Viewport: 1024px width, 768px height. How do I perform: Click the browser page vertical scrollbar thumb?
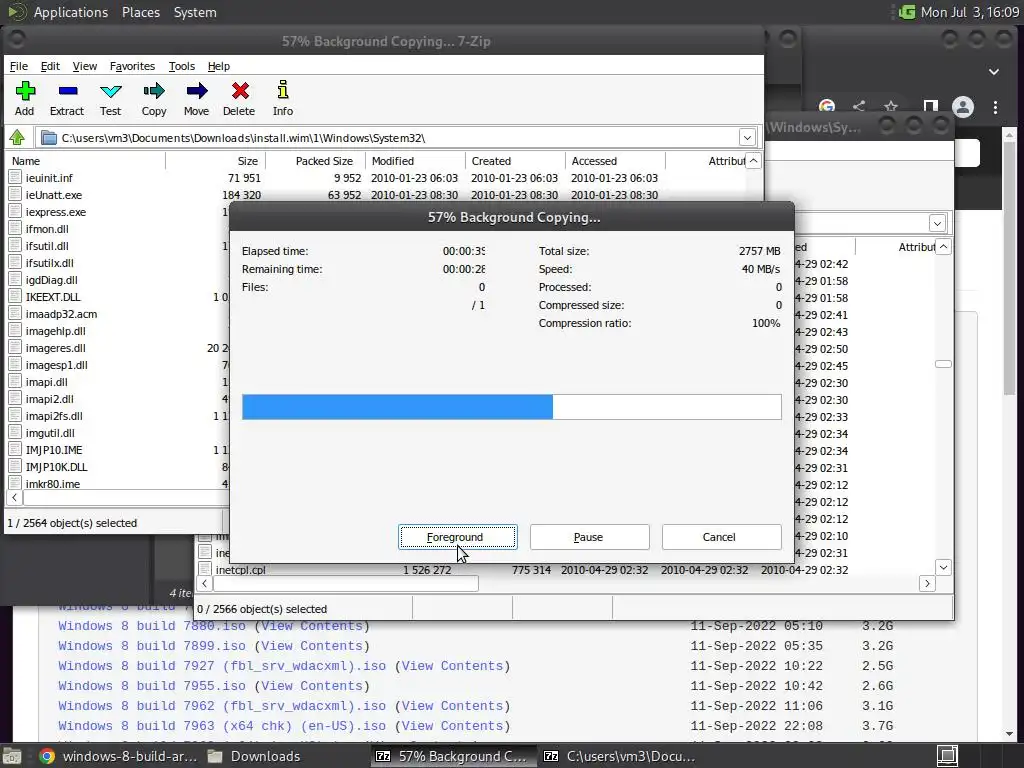tap(1010, 268)
